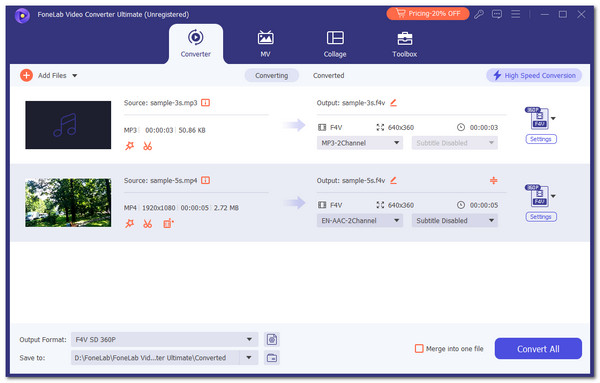The height and width of the screenshot is (383, 600).
Task: Click the 00:00:05 duration clock icon
Action: tap(461, 205)
